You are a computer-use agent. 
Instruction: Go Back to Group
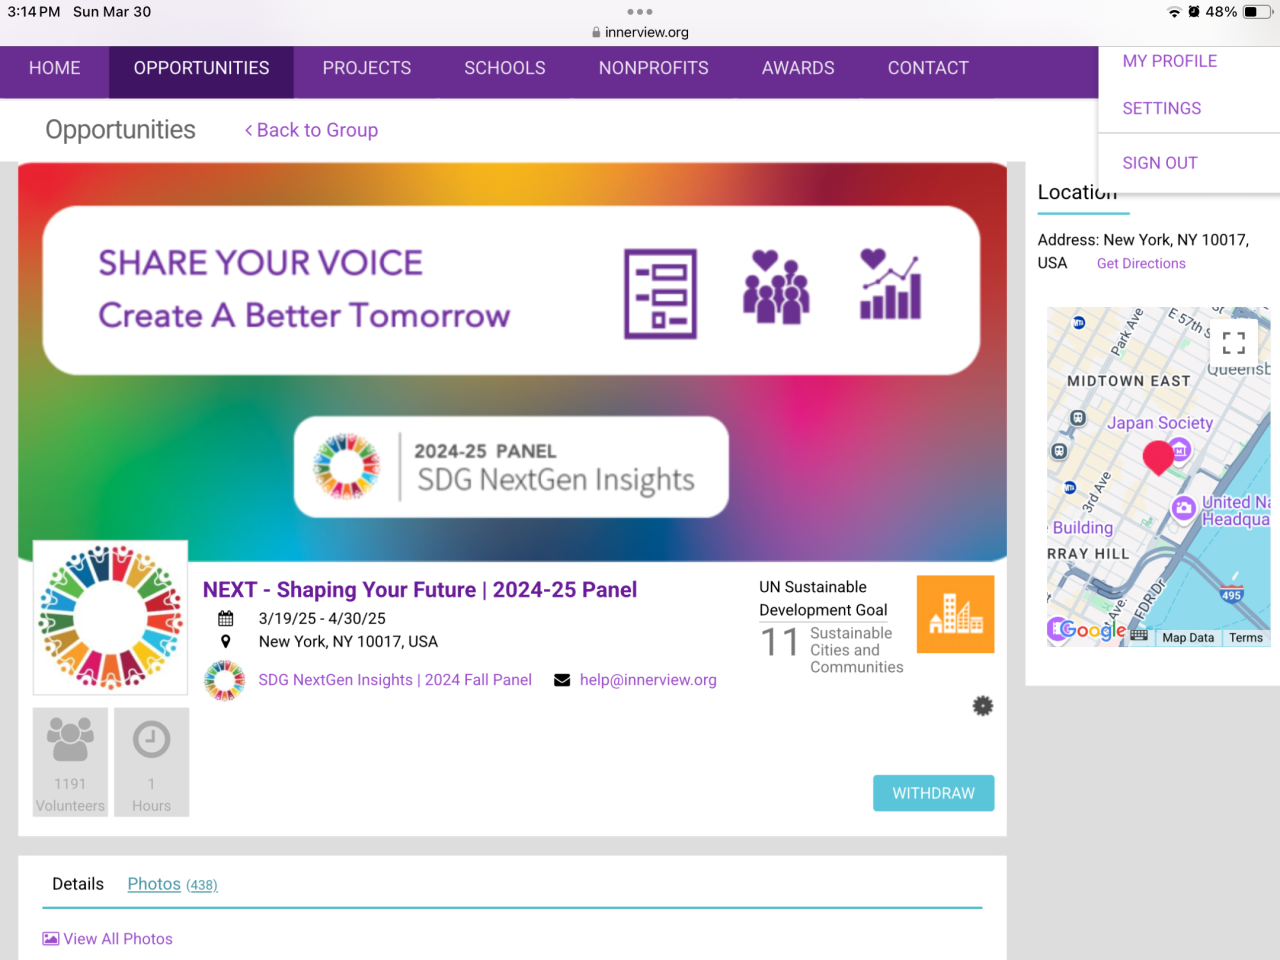coord(312,130)
